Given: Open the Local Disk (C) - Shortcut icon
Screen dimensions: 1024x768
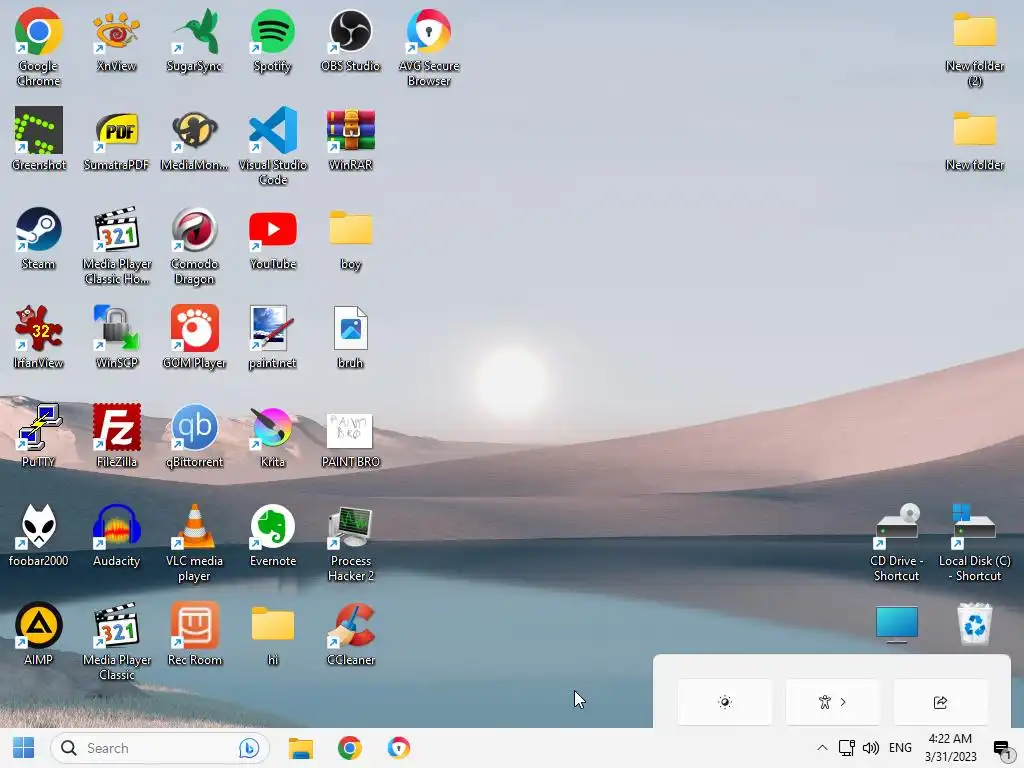Looking at the screenshot, I should click(974, 542).
